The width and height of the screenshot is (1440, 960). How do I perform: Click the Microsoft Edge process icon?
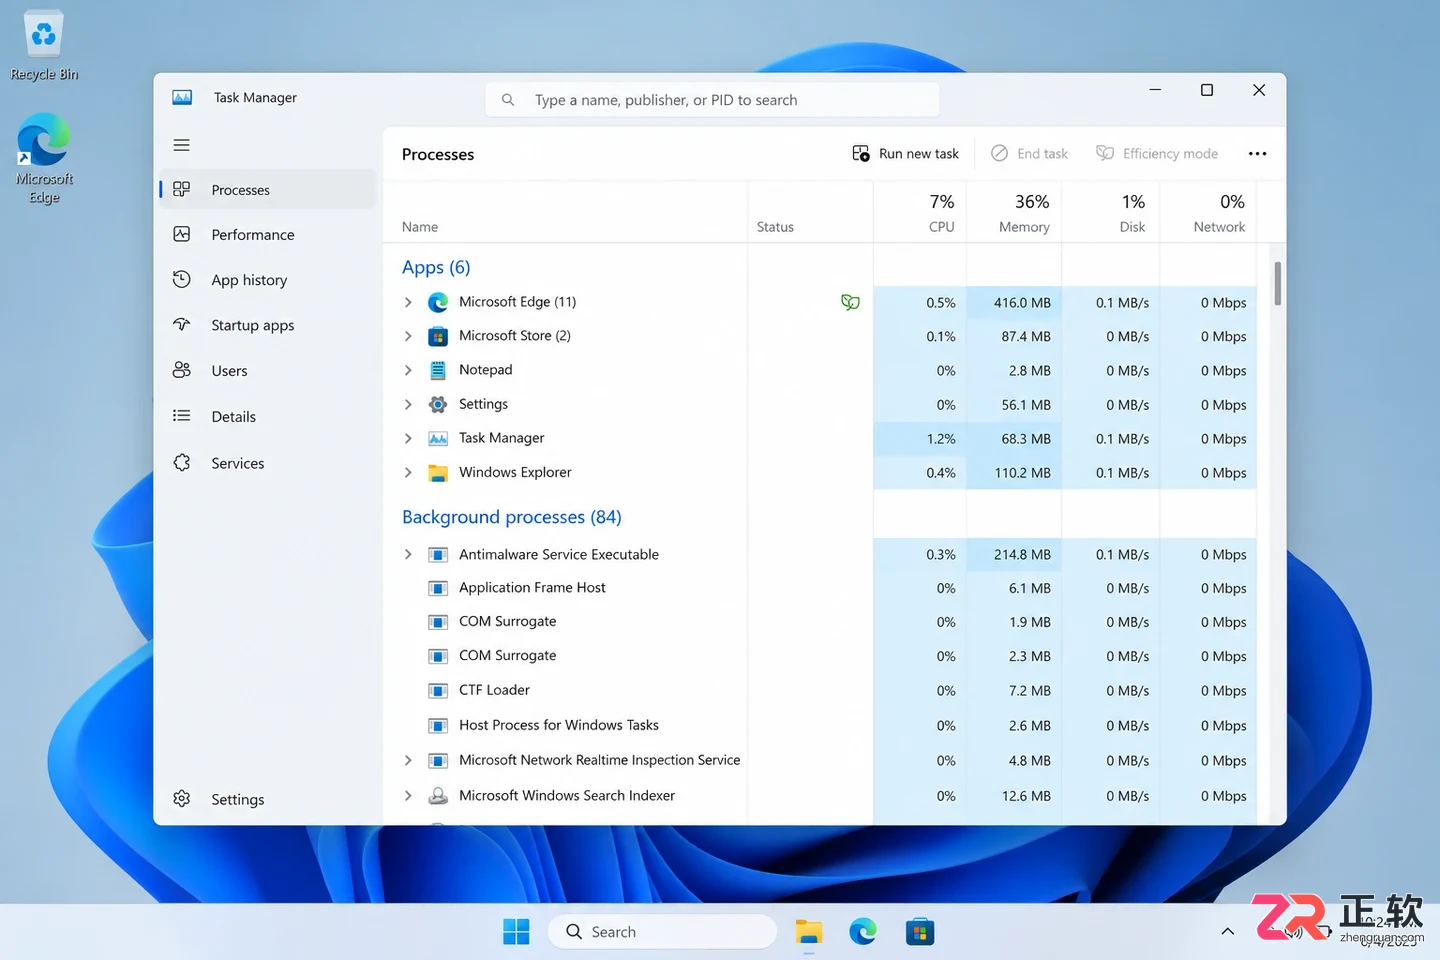tap(438, 302)
